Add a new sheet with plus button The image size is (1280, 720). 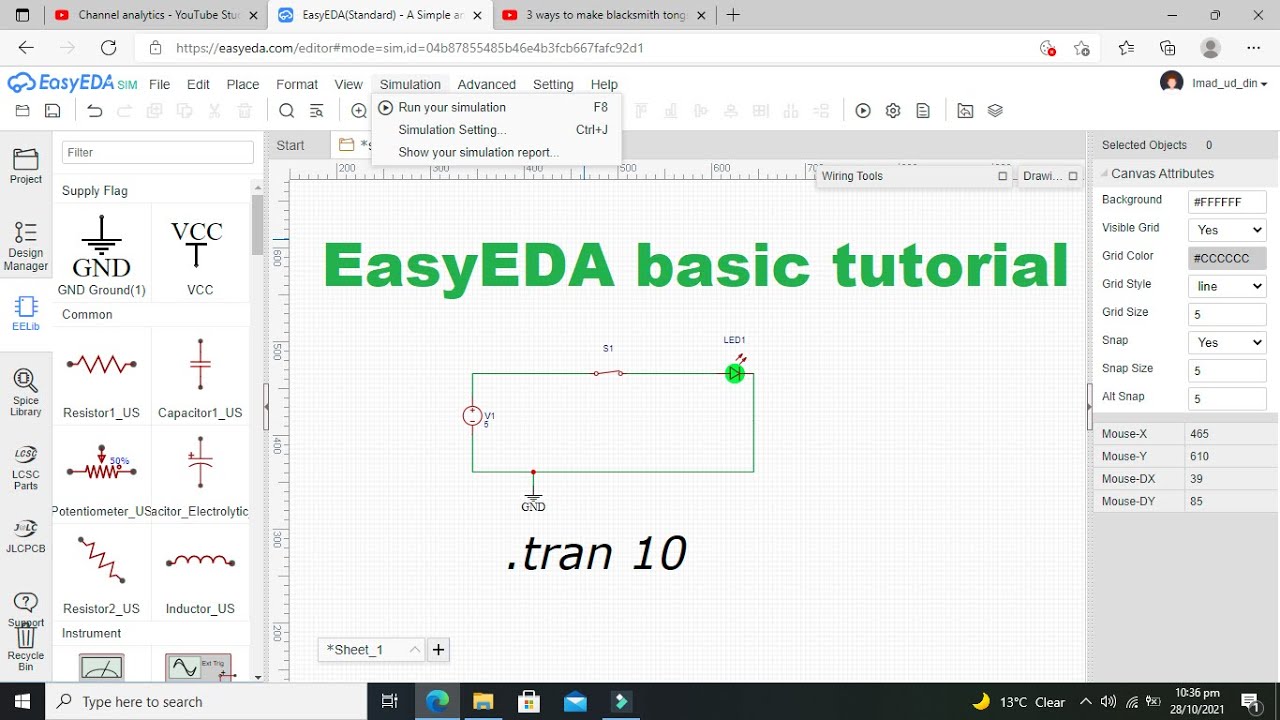pos(438,649)
